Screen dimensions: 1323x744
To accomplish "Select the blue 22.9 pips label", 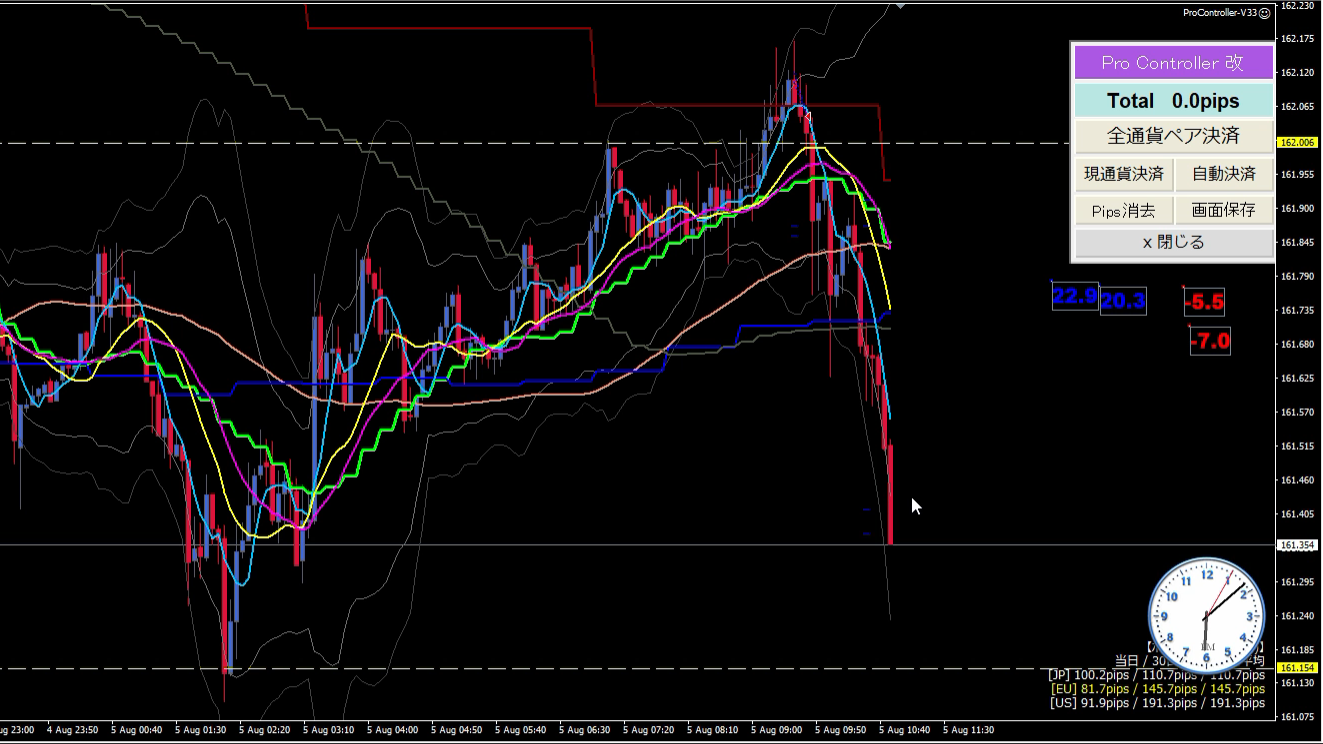I will [x=1075, y=297].
